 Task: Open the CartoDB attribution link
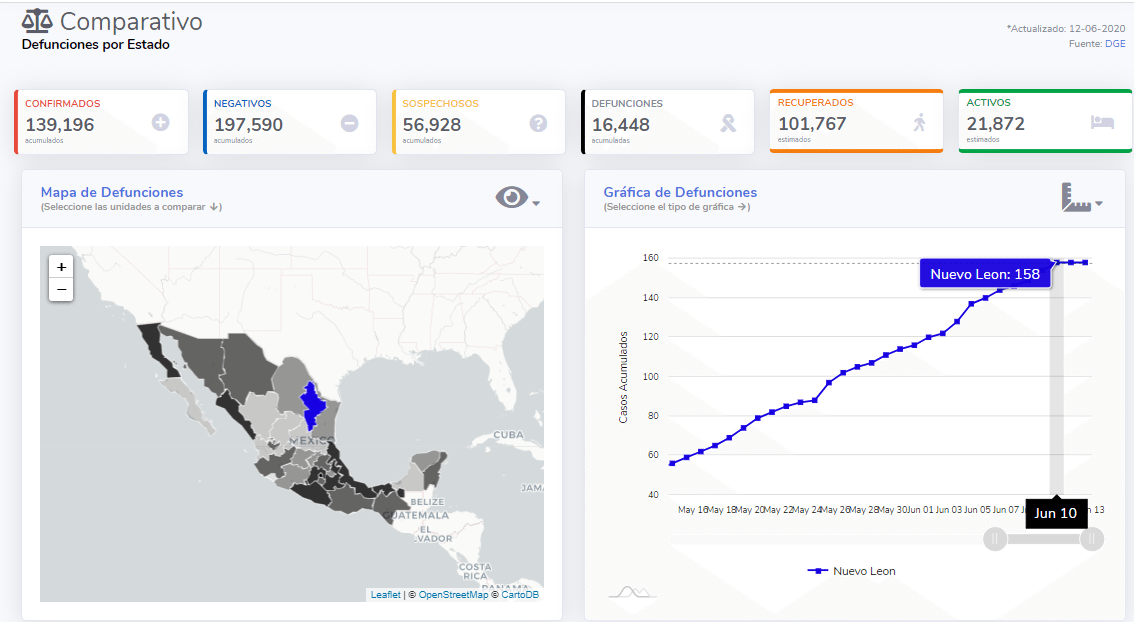520,595
